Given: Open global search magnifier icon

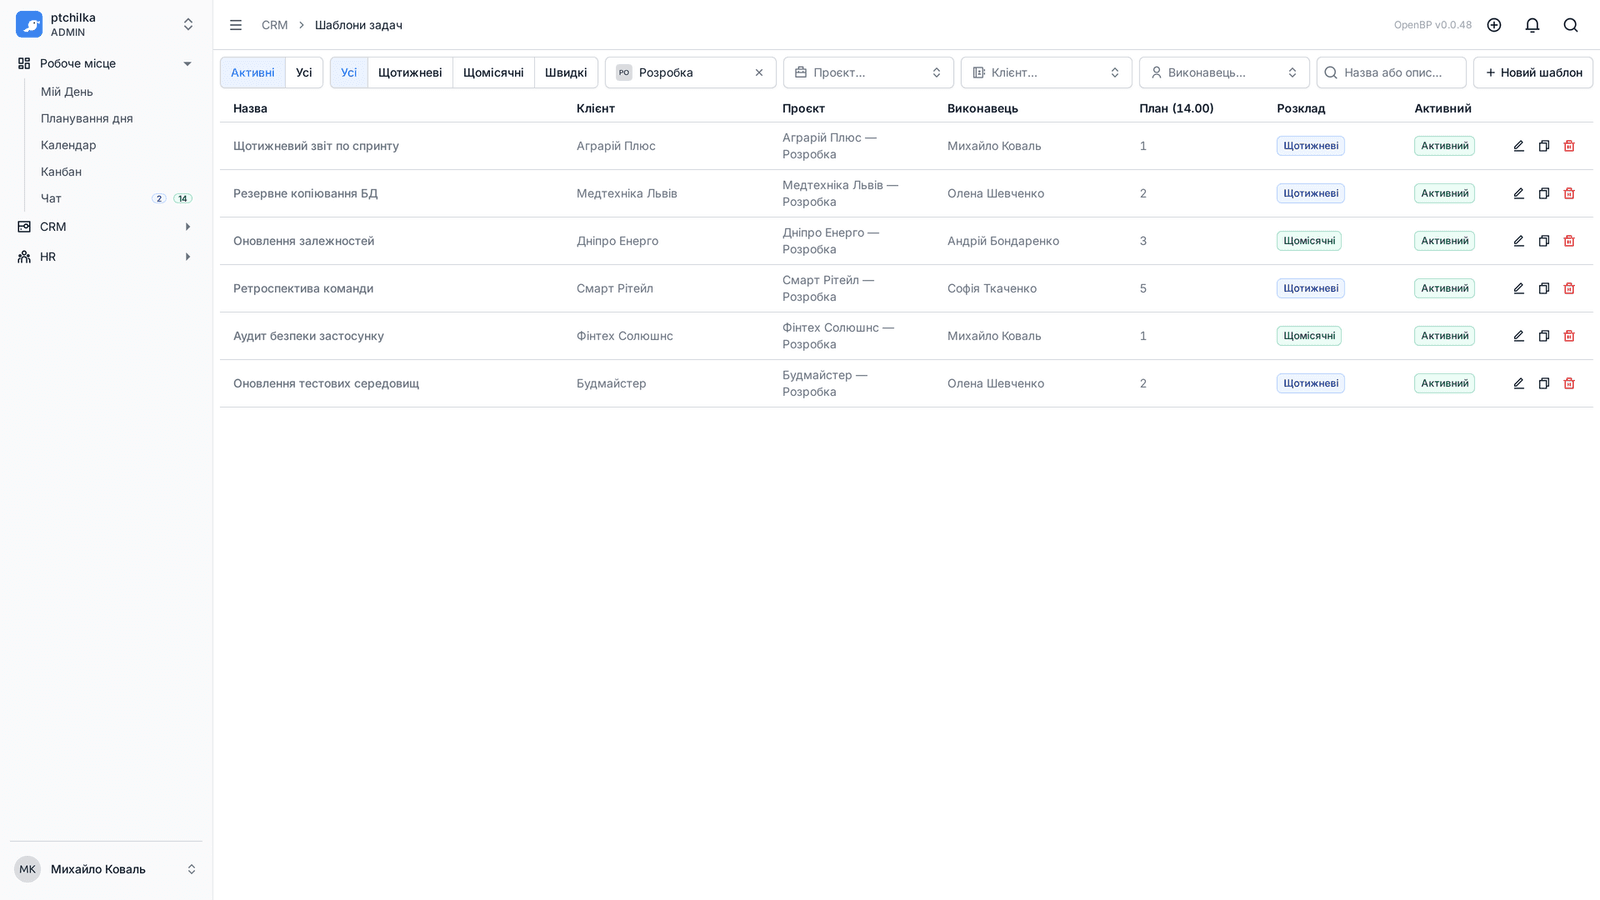Looking at the screenshot, I should point(1570,25).
